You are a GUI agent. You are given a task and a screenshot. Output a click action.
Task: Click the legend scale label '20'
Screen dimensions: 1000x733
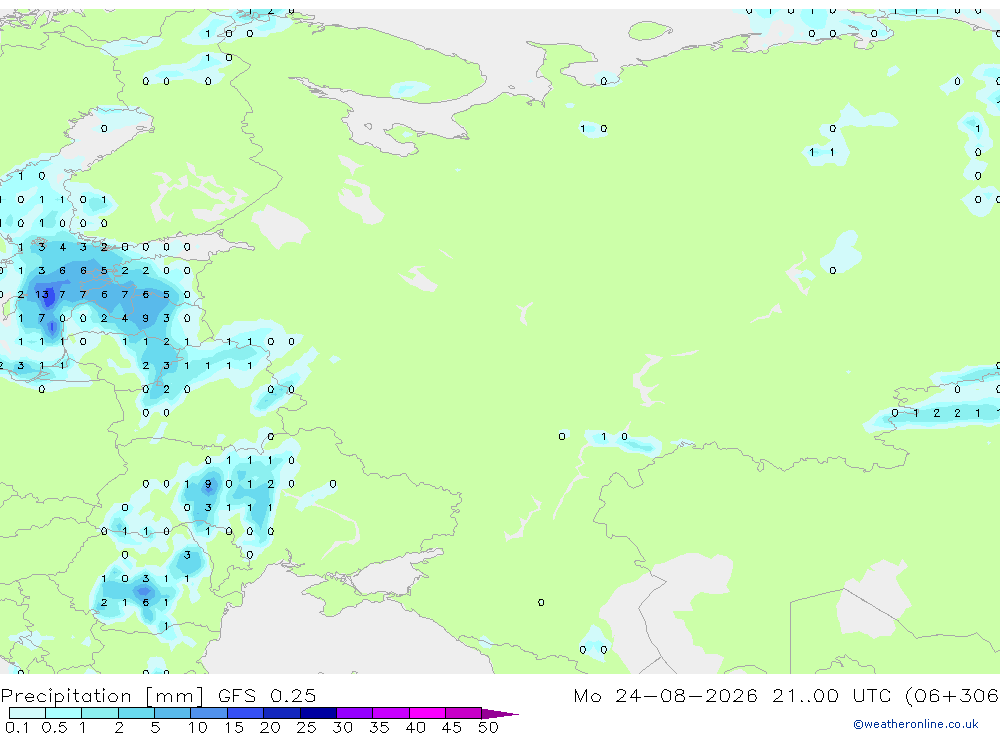click(x=270, y=727)
